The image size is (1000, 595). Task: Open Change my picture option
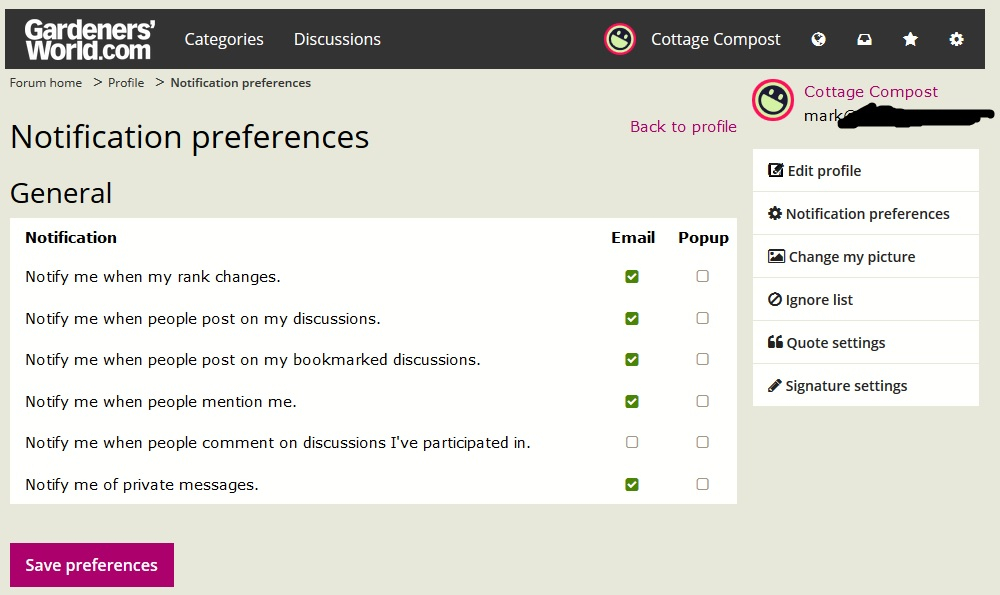pos(865,256)
